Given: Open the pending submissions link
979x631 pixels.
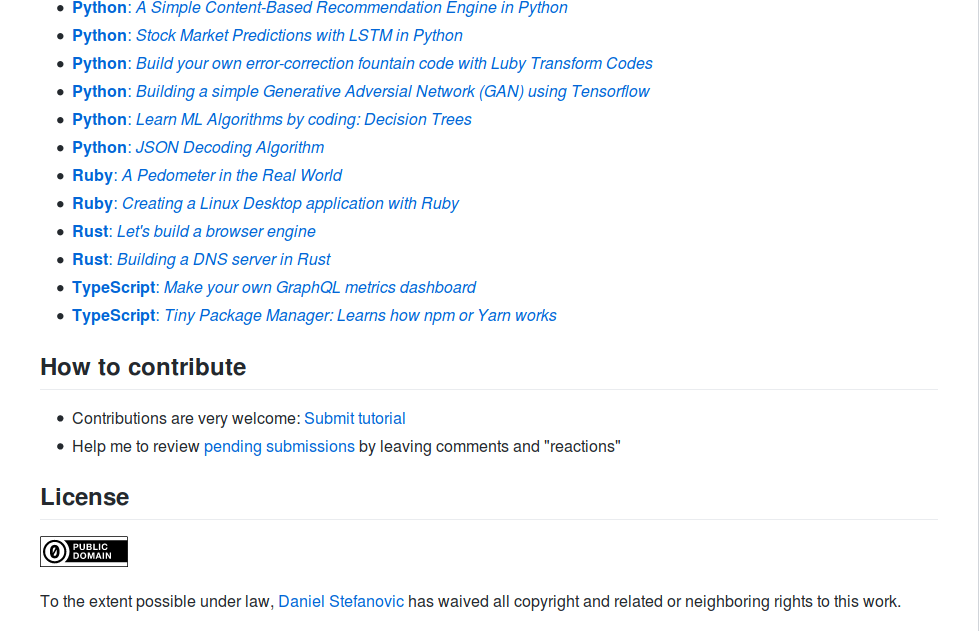Looking at the screenshot, I should [x=279, y=446].
